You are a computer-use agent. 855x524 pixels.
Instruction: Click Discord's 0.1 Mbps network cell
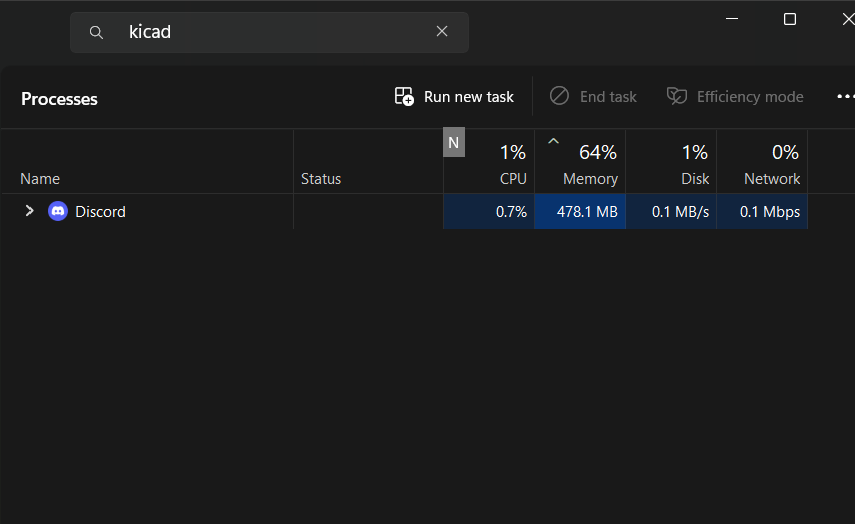[762, 212]
